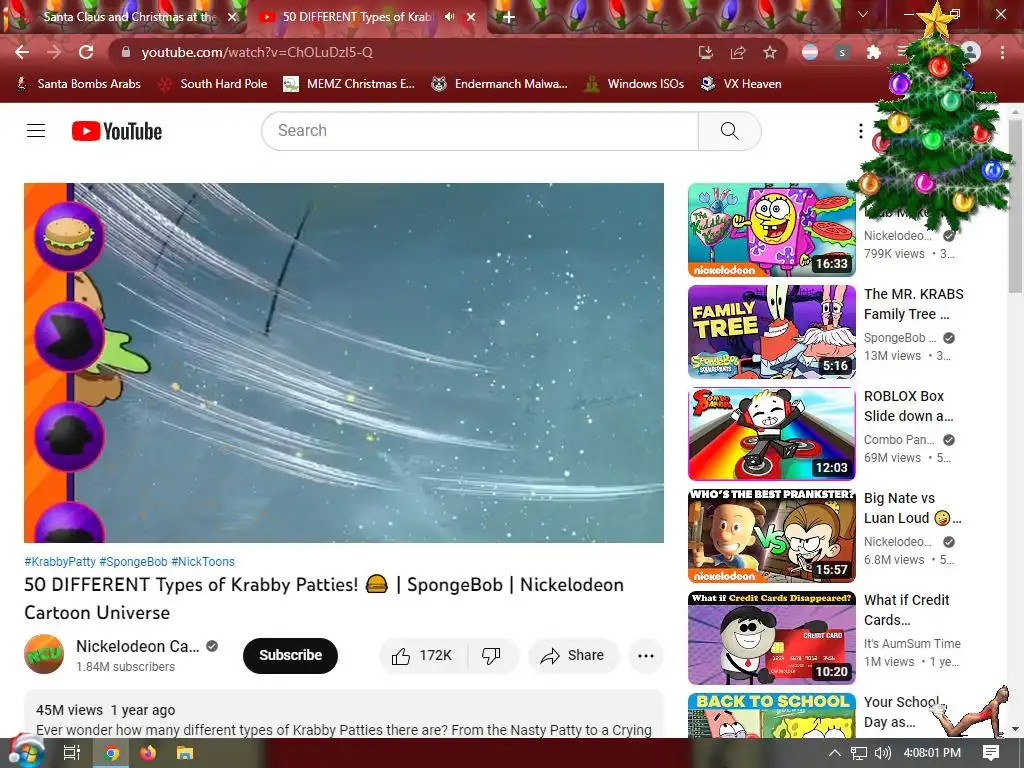The height and width of the screenshot is (768, 1024).
Task: Open the South Hard Pole bookmark
Action: click(214, 84)
